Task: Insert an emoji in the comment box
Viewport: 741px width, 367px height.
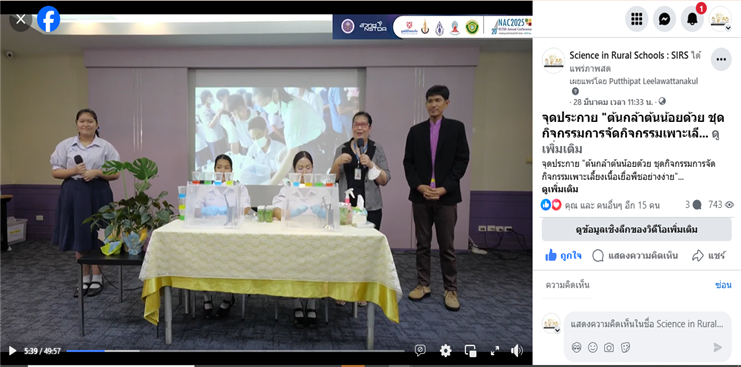Action: (593, 347)
